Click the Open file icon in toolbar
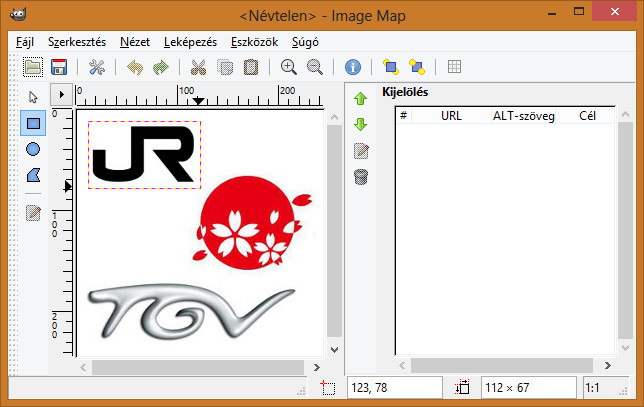 click(x=33, y=67)
